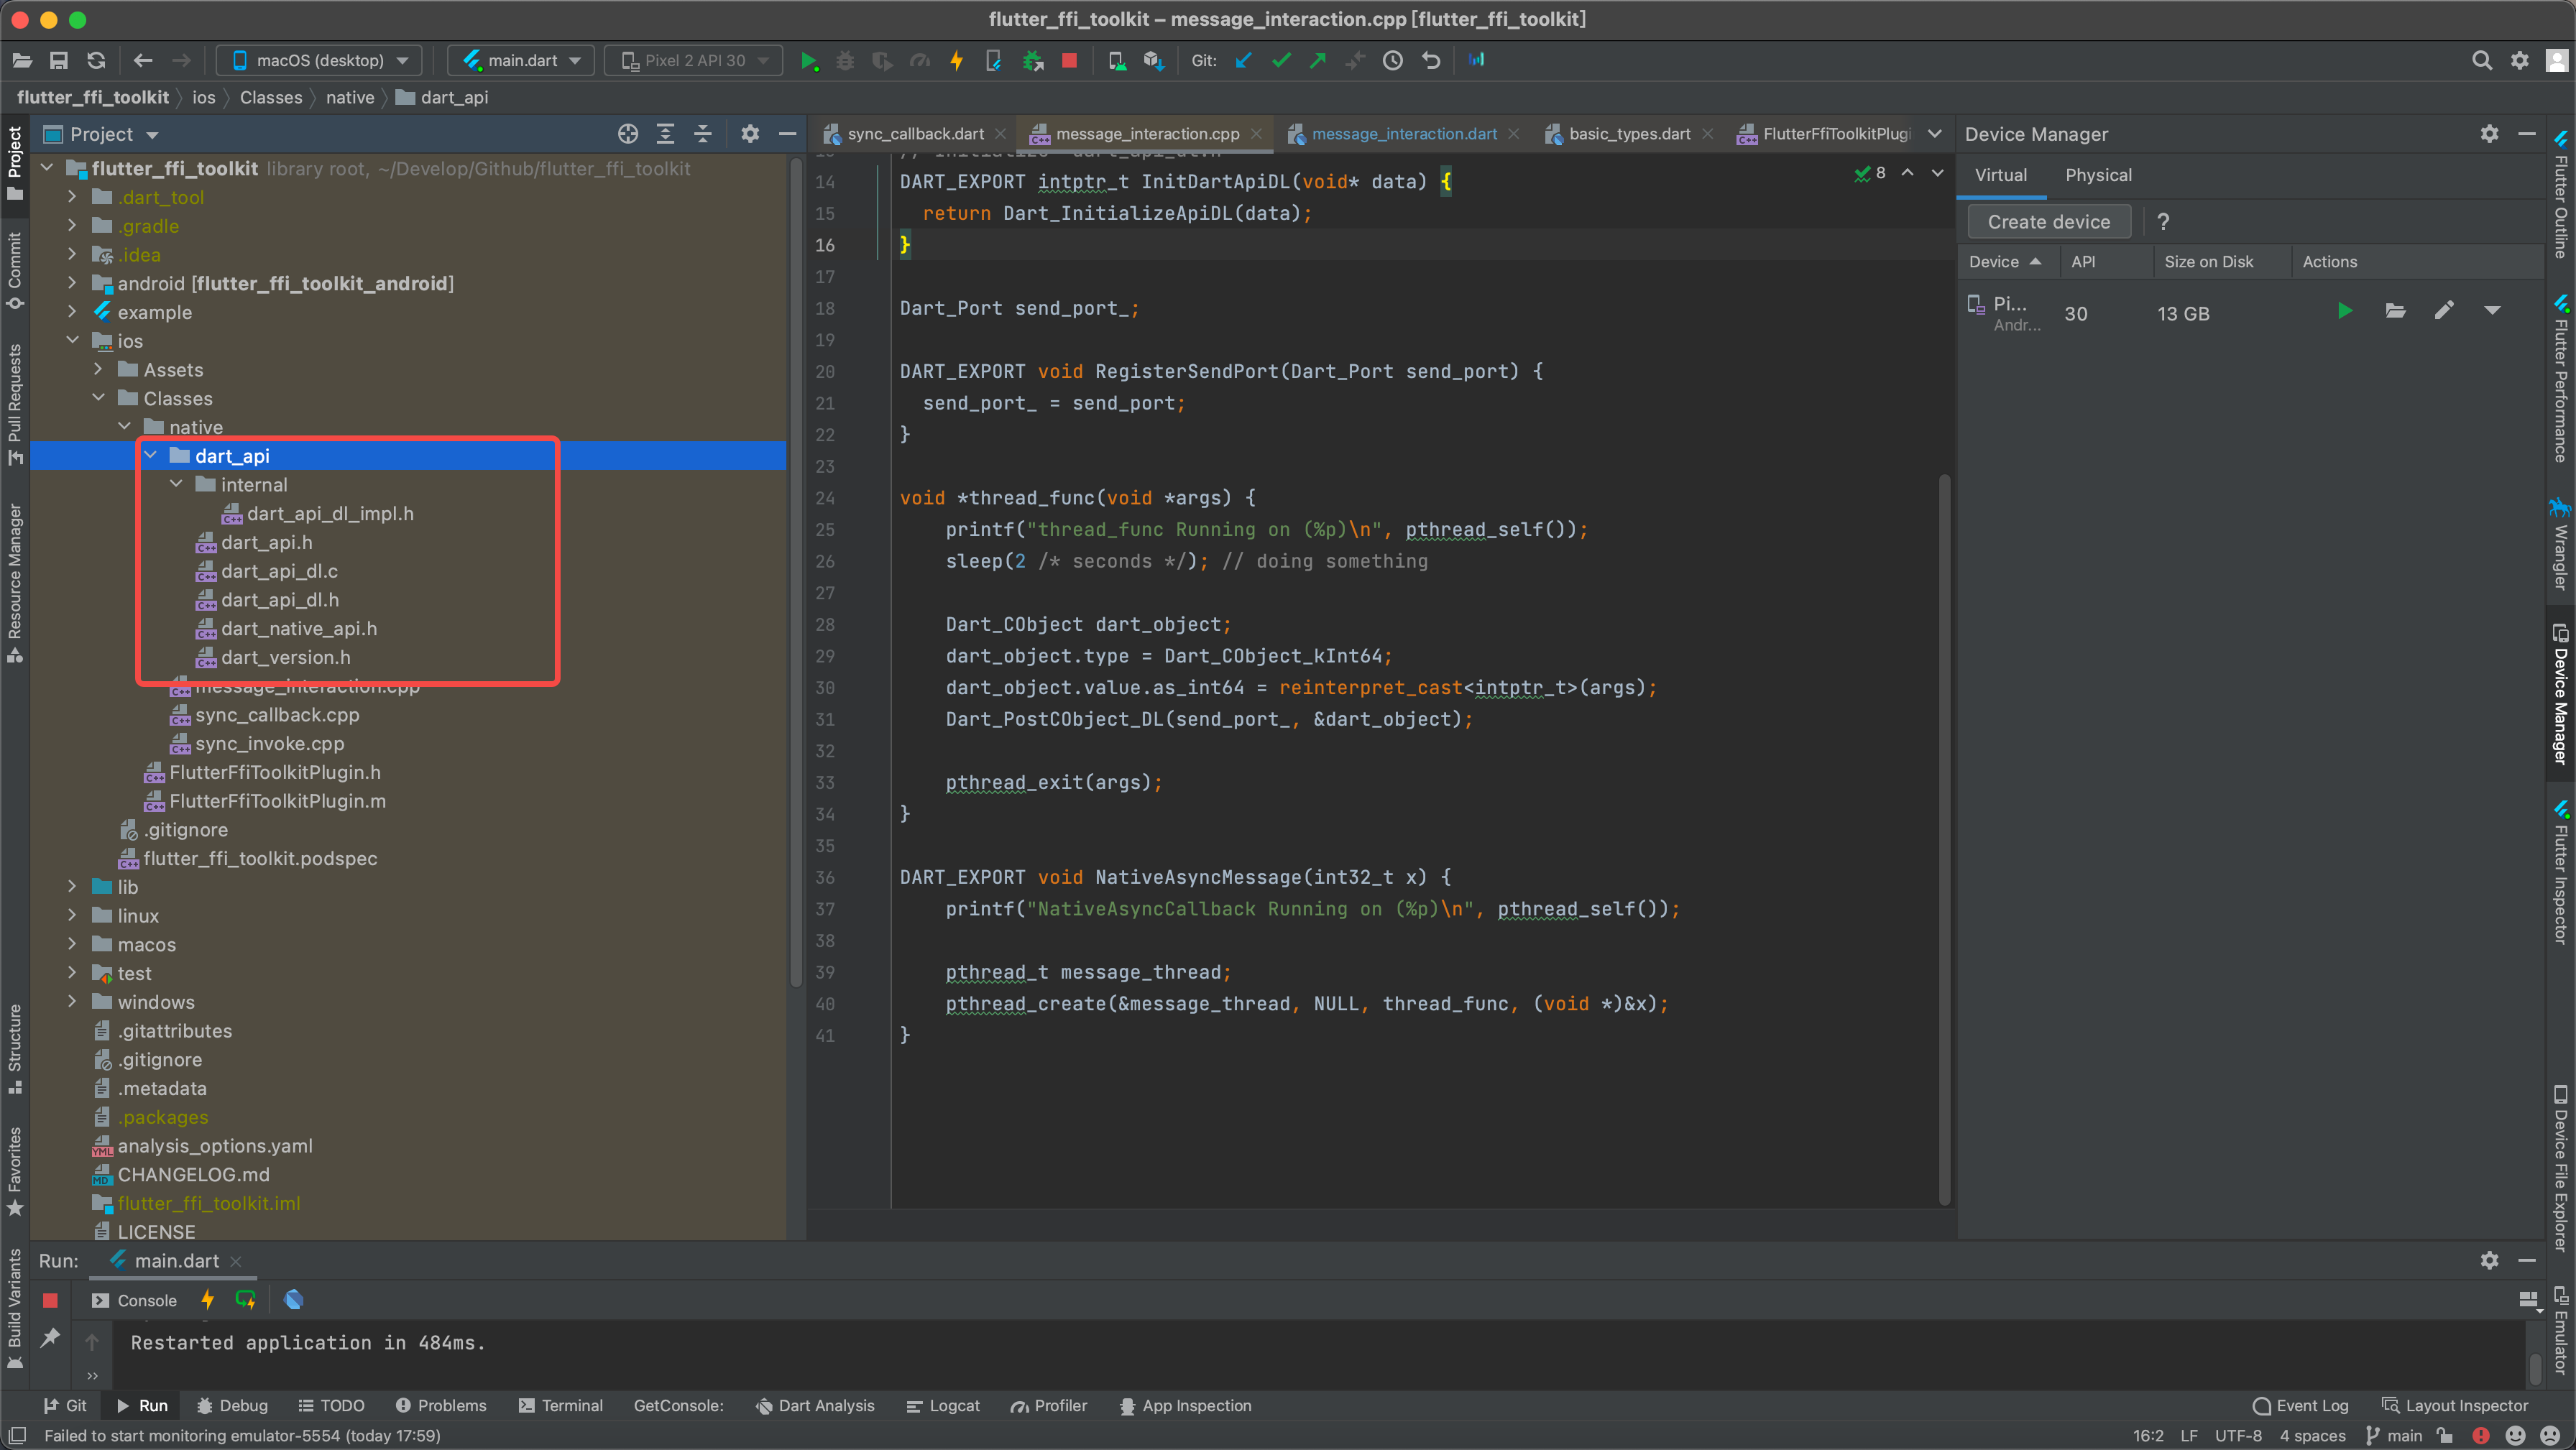The image size is (2576, 1450).
Task: Click the Flutter Hot Reload lightning icon
Action: click(957, 61)
